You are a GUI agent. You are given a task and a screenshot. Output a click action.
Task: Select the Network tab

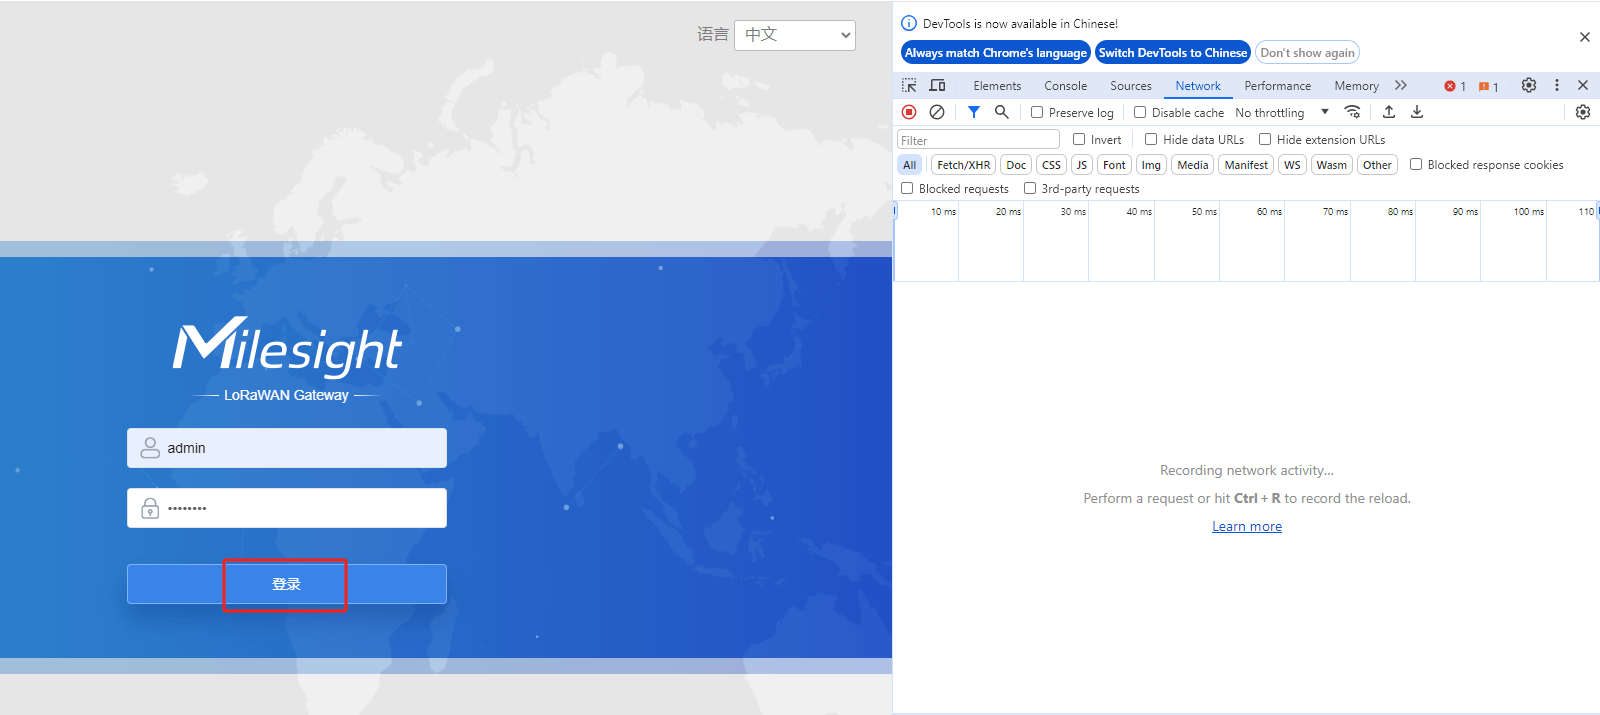tap(1198, 86)
